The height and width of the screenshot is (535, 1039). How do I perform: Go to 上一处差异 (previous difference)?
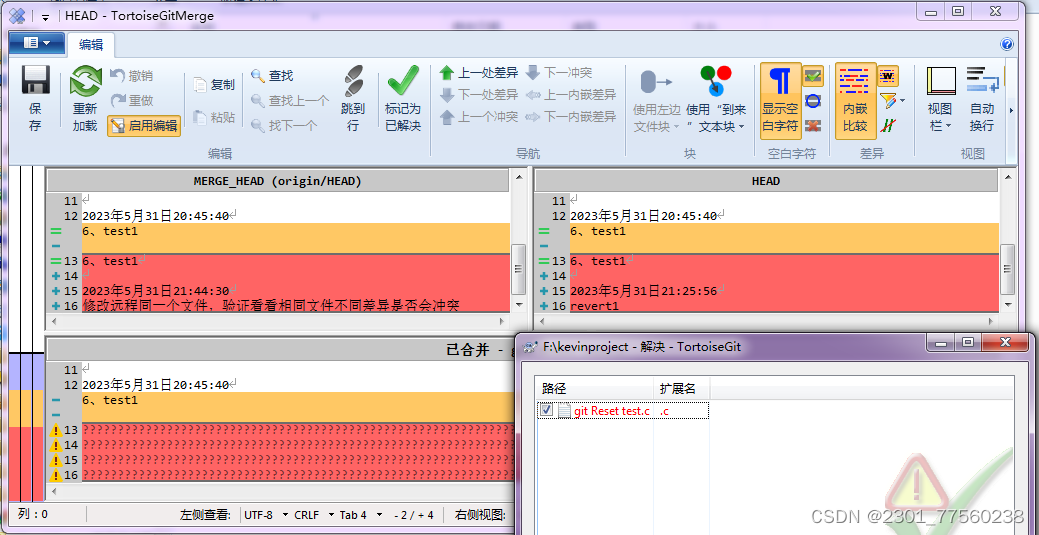(478, 73)
